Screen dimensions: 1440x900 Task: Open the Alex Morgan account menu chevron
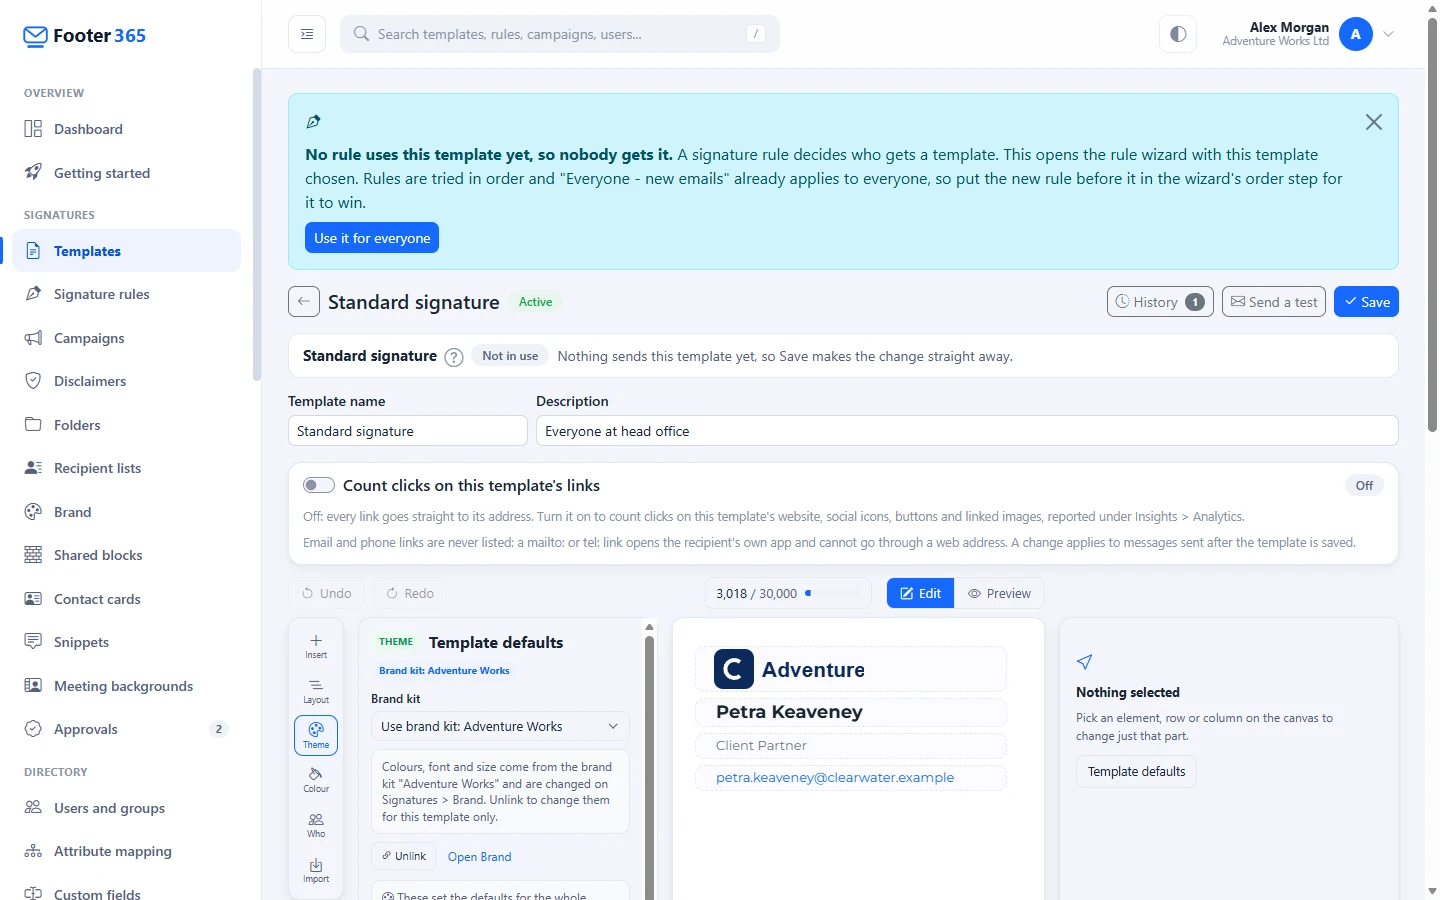[1388, 34]
